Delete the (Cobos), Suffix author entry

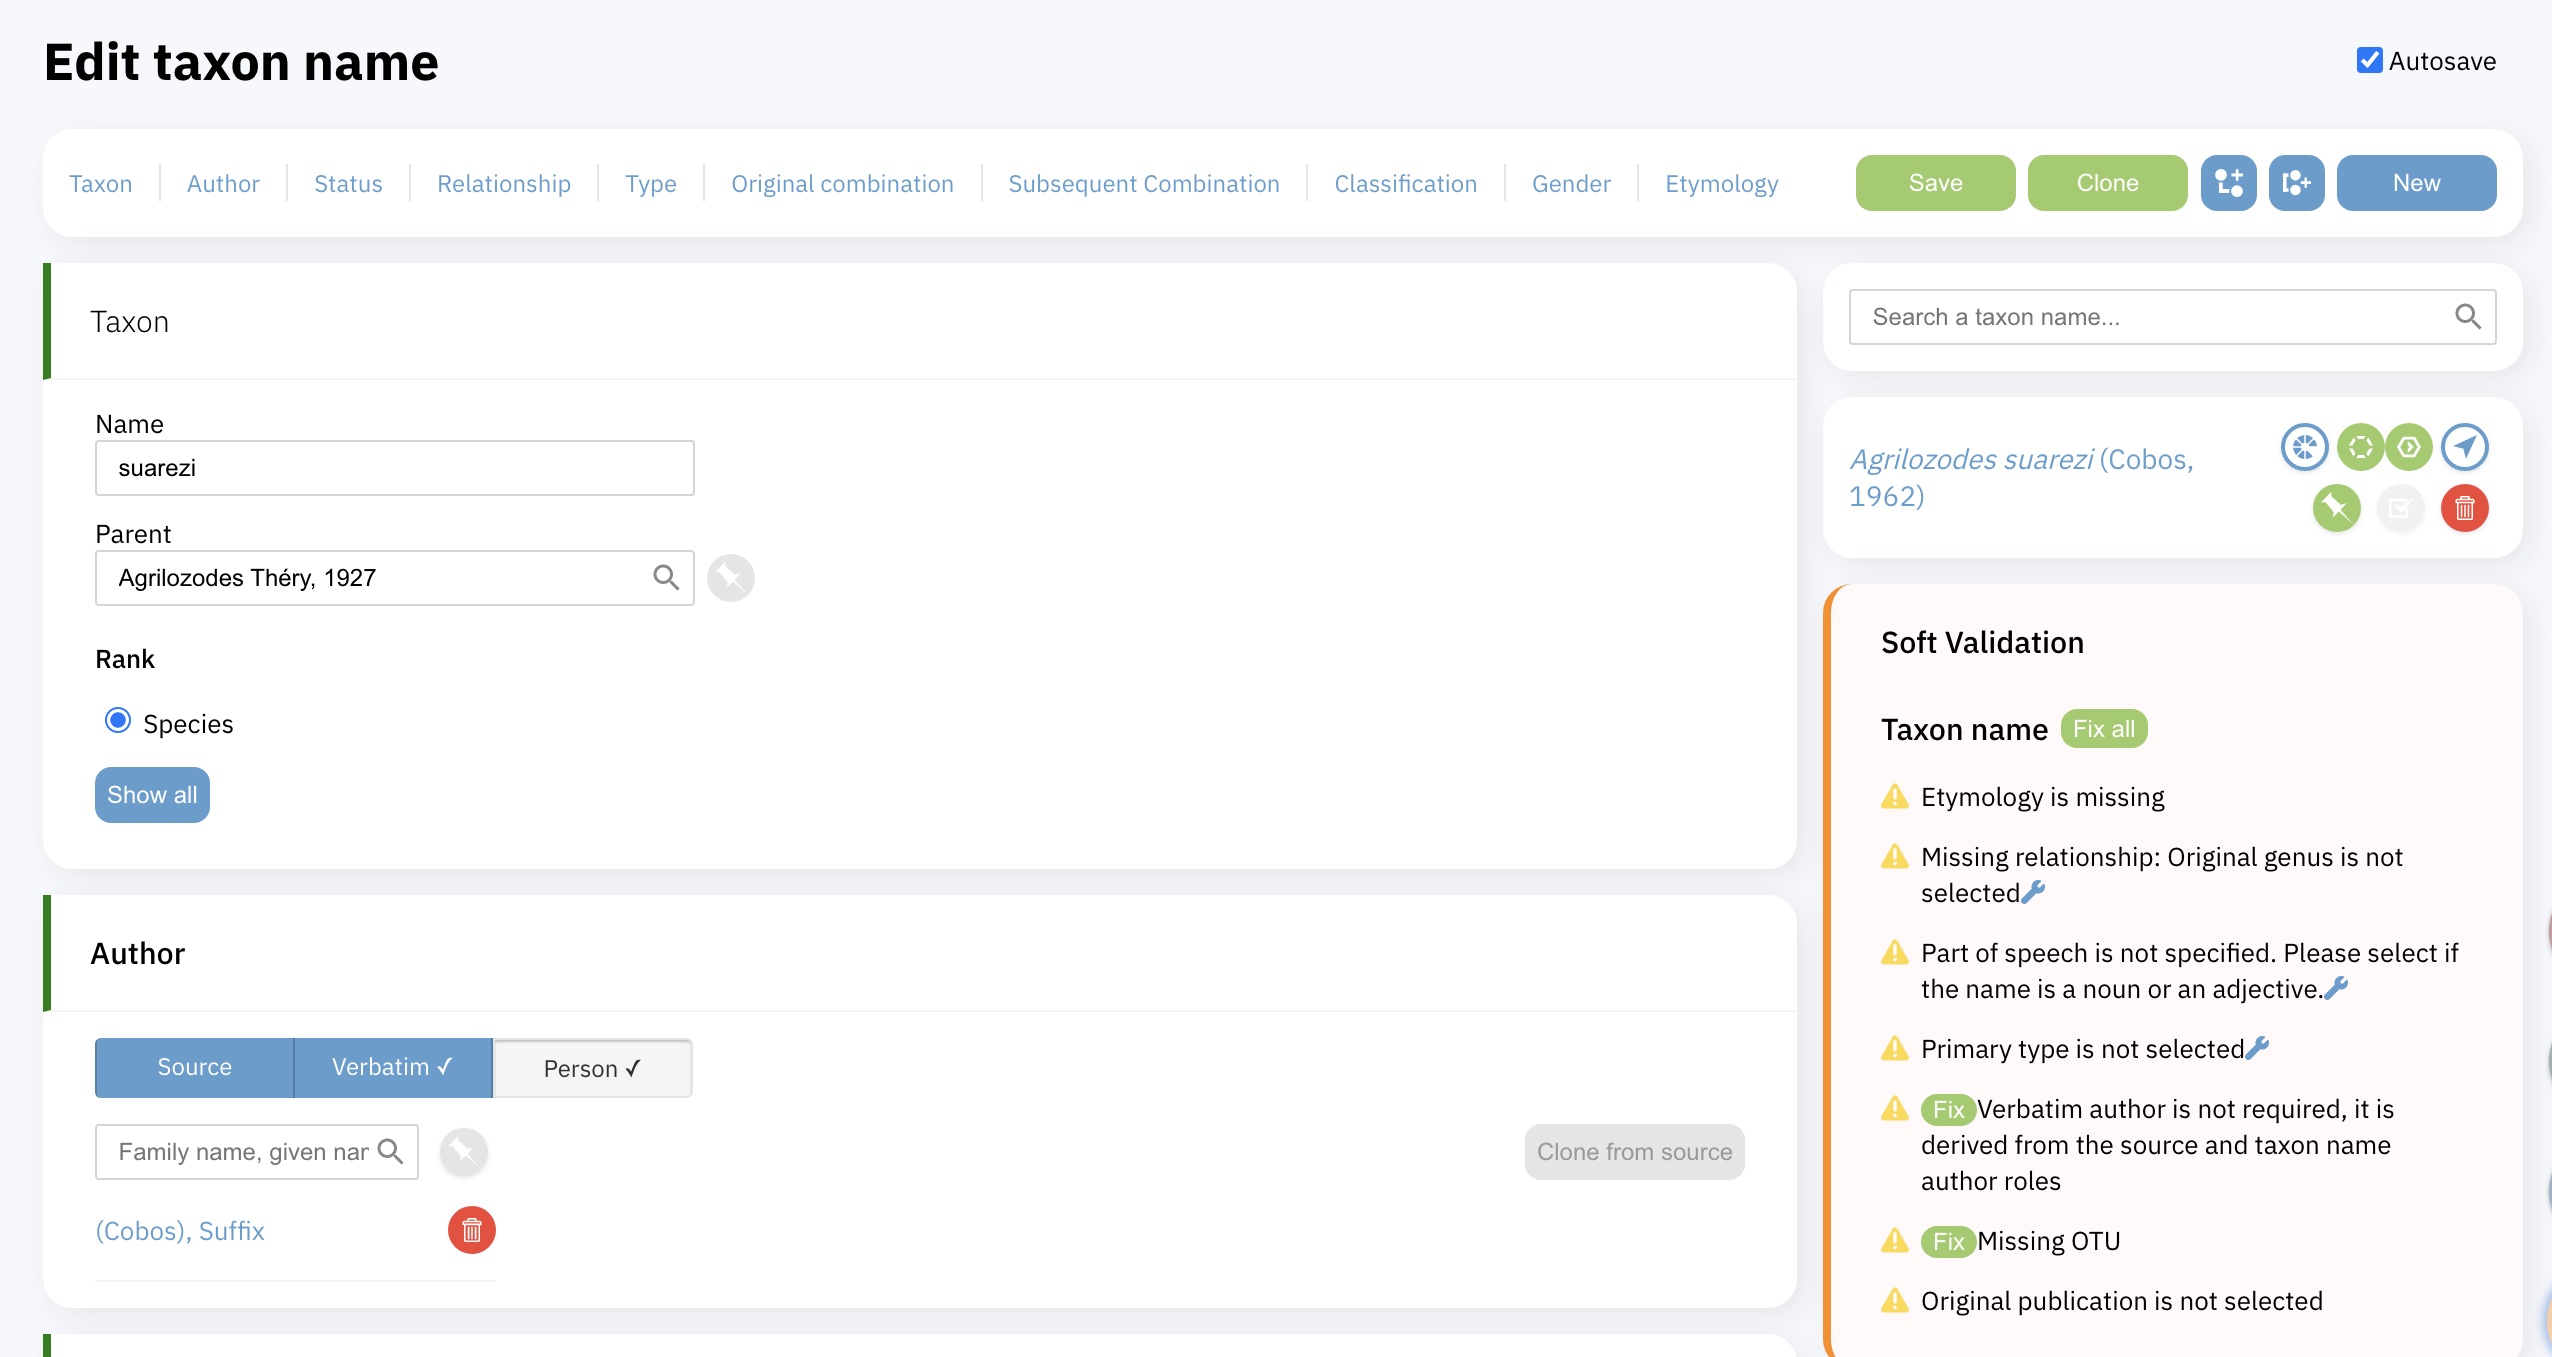tap(471, 1231)
